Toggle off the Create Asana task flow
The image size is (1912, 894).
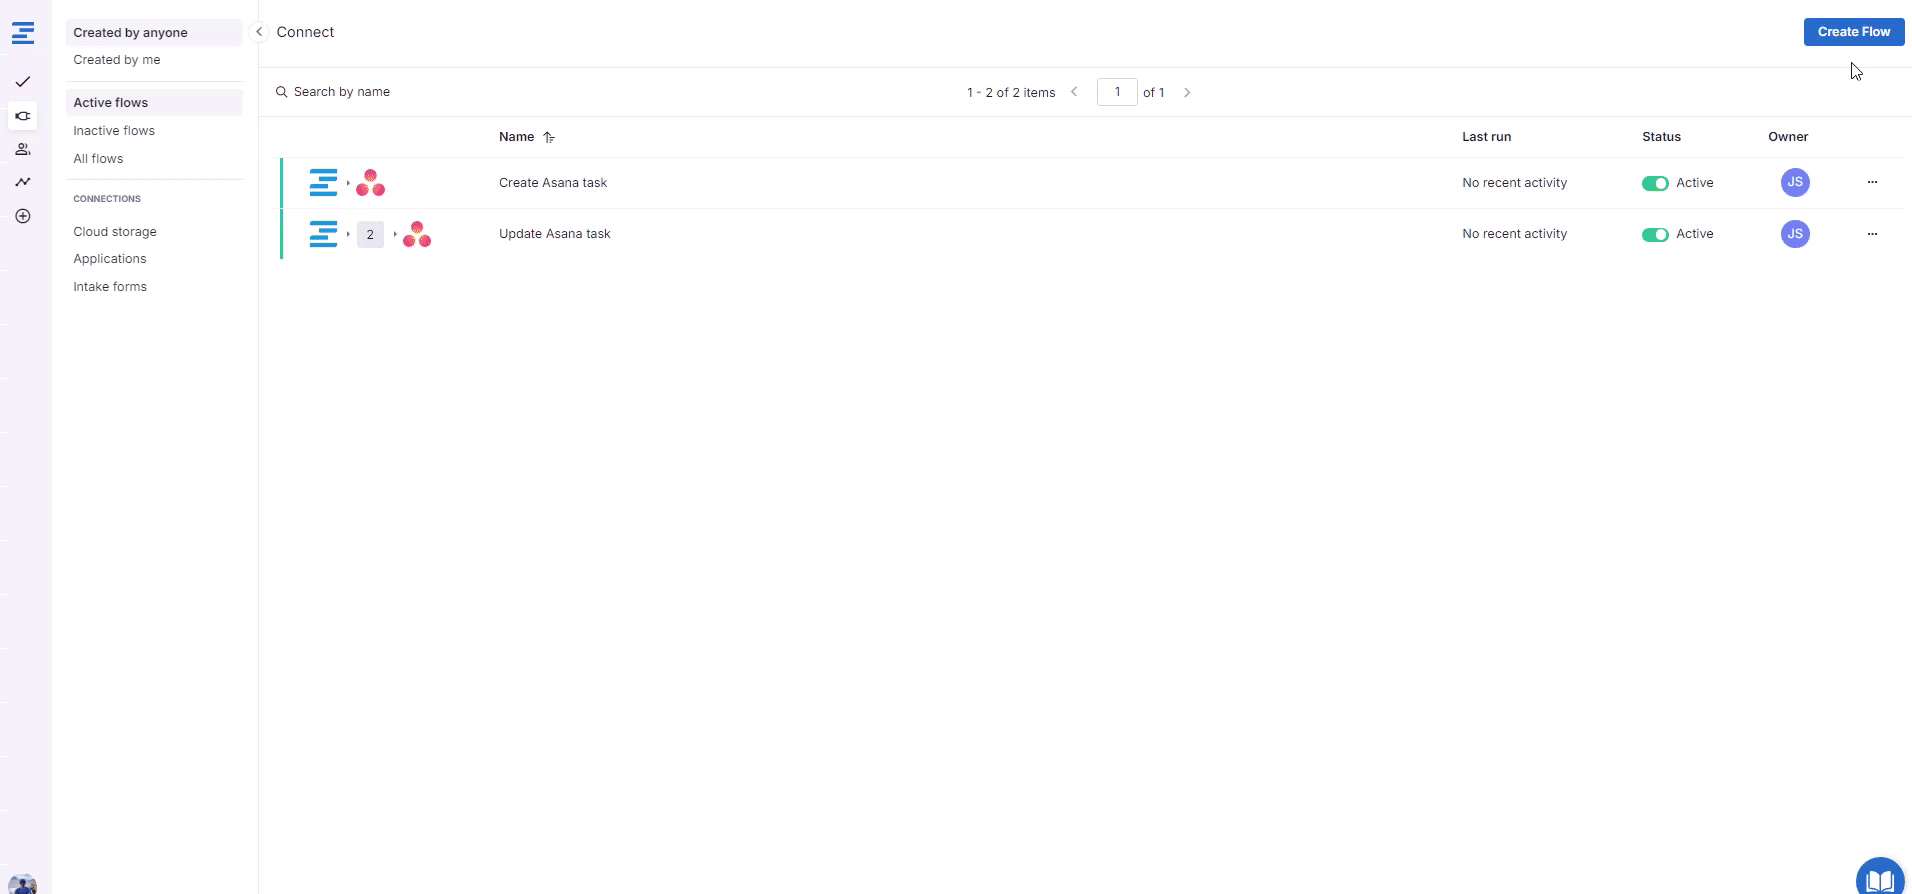click(1654, 183)
